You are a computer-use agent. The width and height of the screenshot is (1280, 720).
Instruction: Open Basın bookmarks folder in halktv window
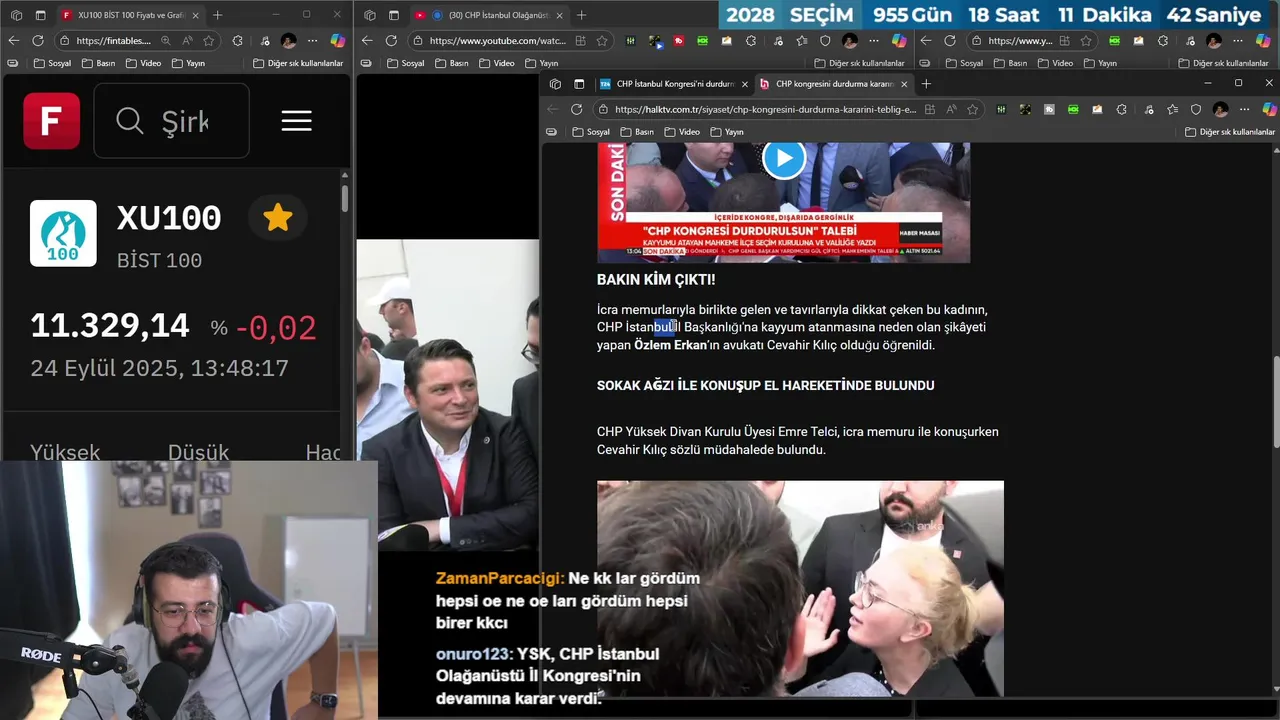coord(637,132)
